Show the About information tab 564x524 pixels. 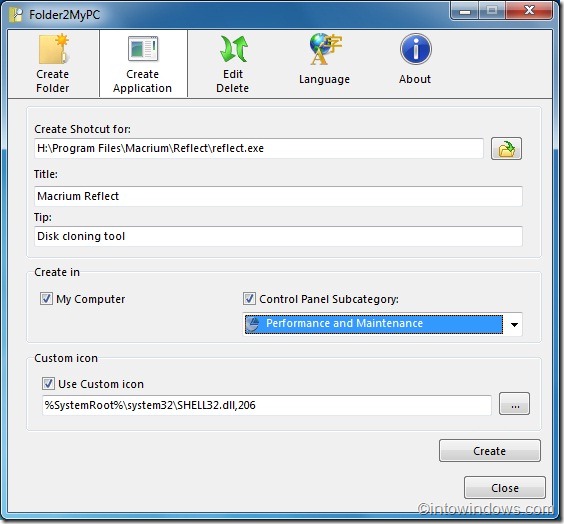coord(415,59)
